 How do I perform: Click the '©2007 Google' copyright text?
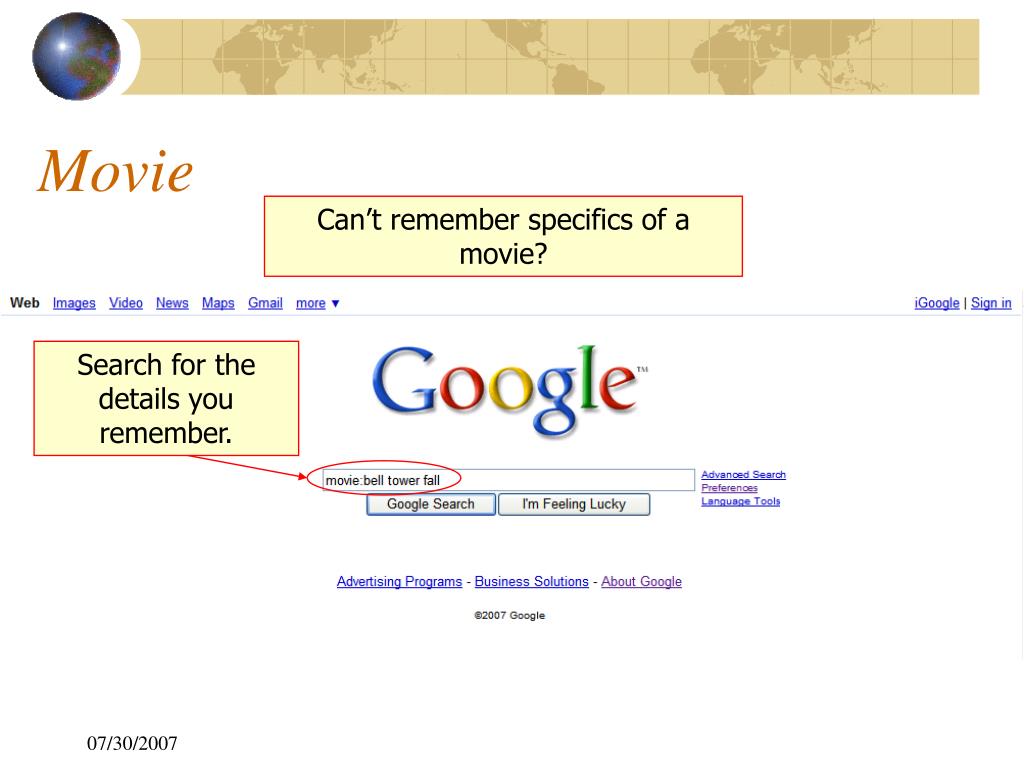point(509,615)
